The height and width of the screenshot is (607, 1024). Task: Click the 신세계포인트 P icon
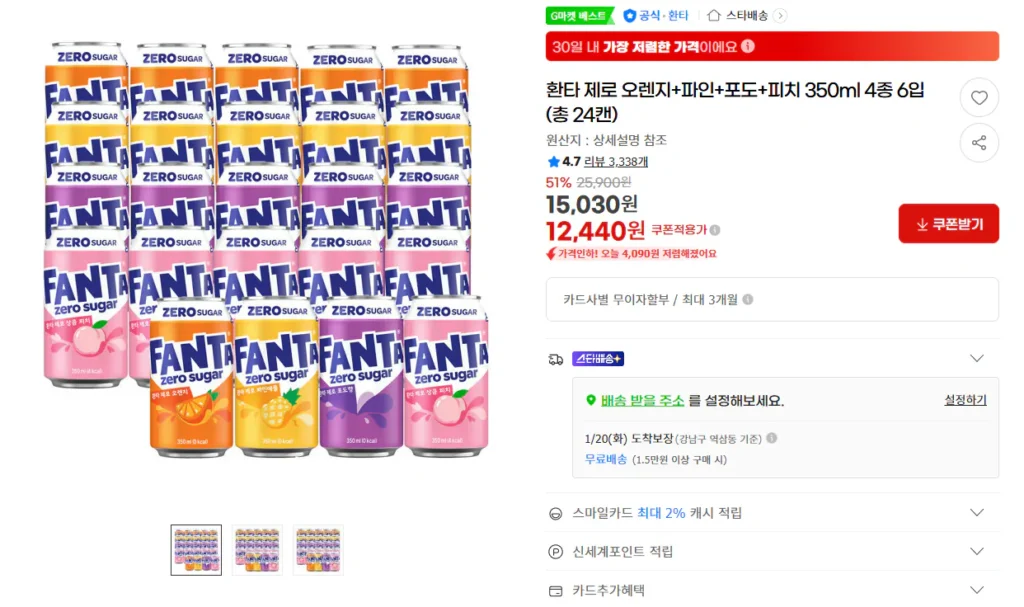pos(556,551)
